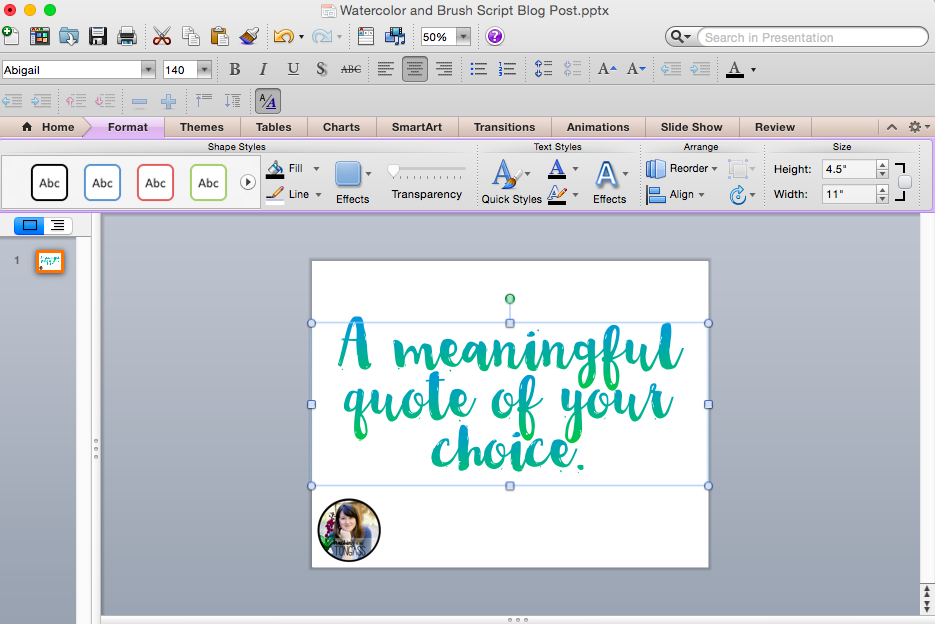Expand more shape styles arrow
Image resolution: width=935 pixels, height=624 pixels.
tap(248, 183)
